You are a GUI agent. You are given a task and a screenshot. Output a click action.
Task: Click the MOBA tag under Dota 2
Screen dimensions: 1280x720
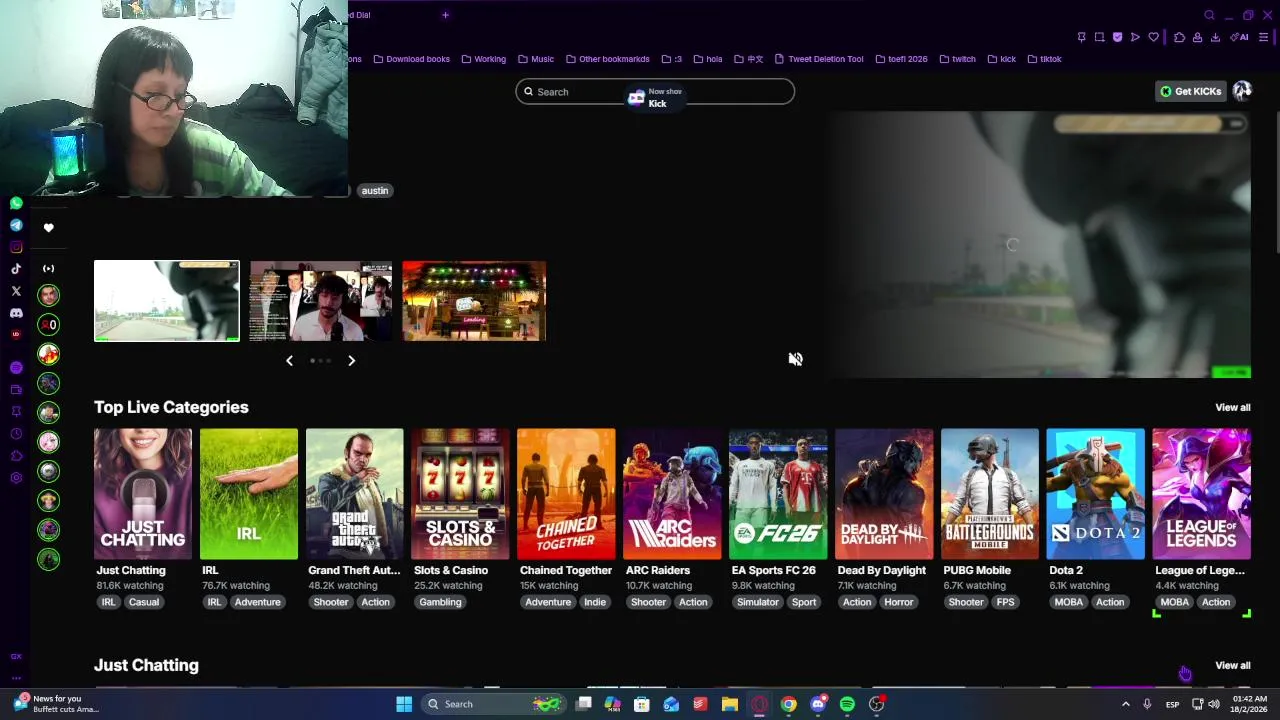pos(1068,602)
